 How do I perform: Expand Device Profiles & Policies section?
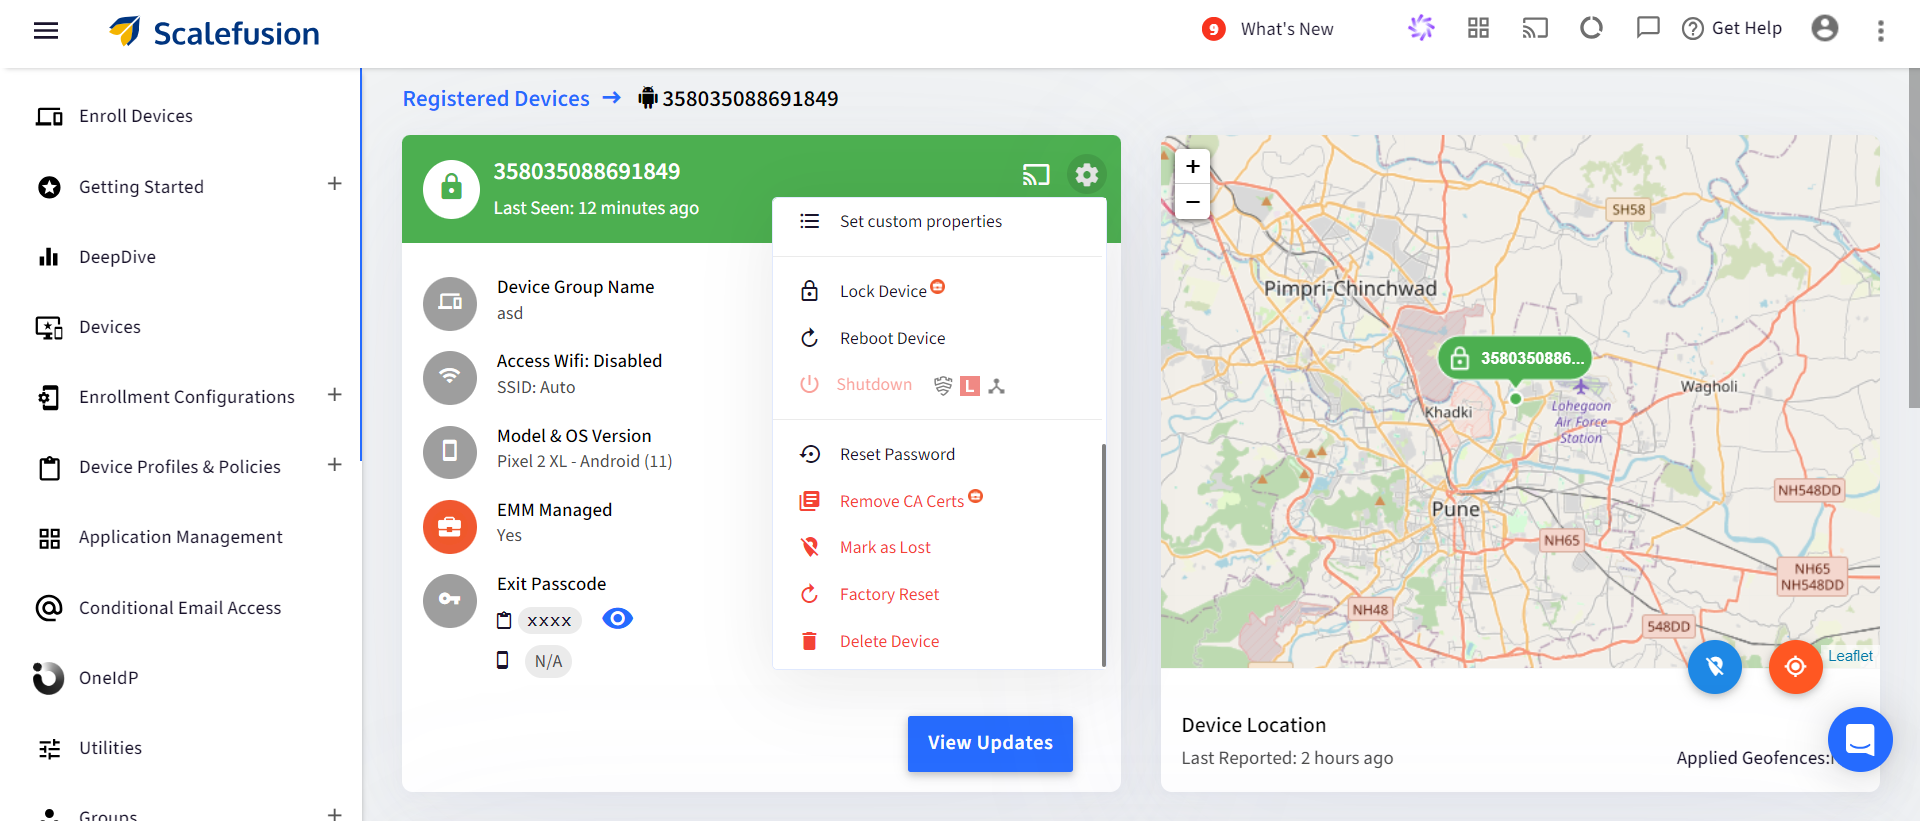pyautogui.click(x=334, y=465)
